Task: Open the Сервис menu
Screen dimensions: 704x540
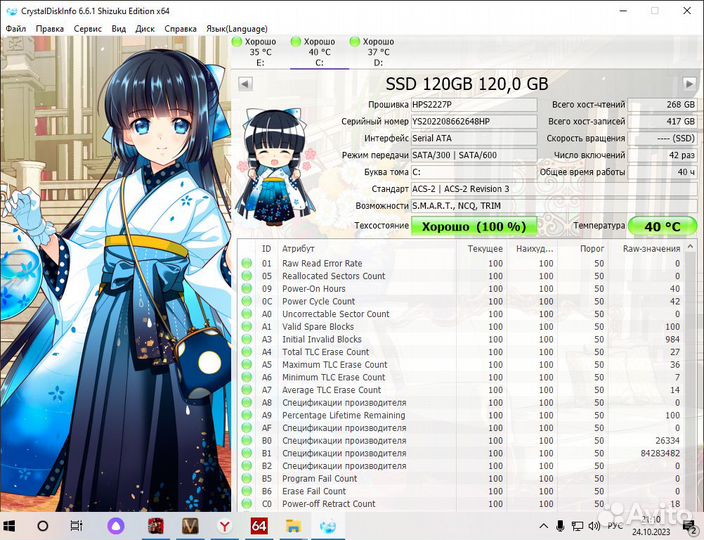Action: [x=88, y=29]
